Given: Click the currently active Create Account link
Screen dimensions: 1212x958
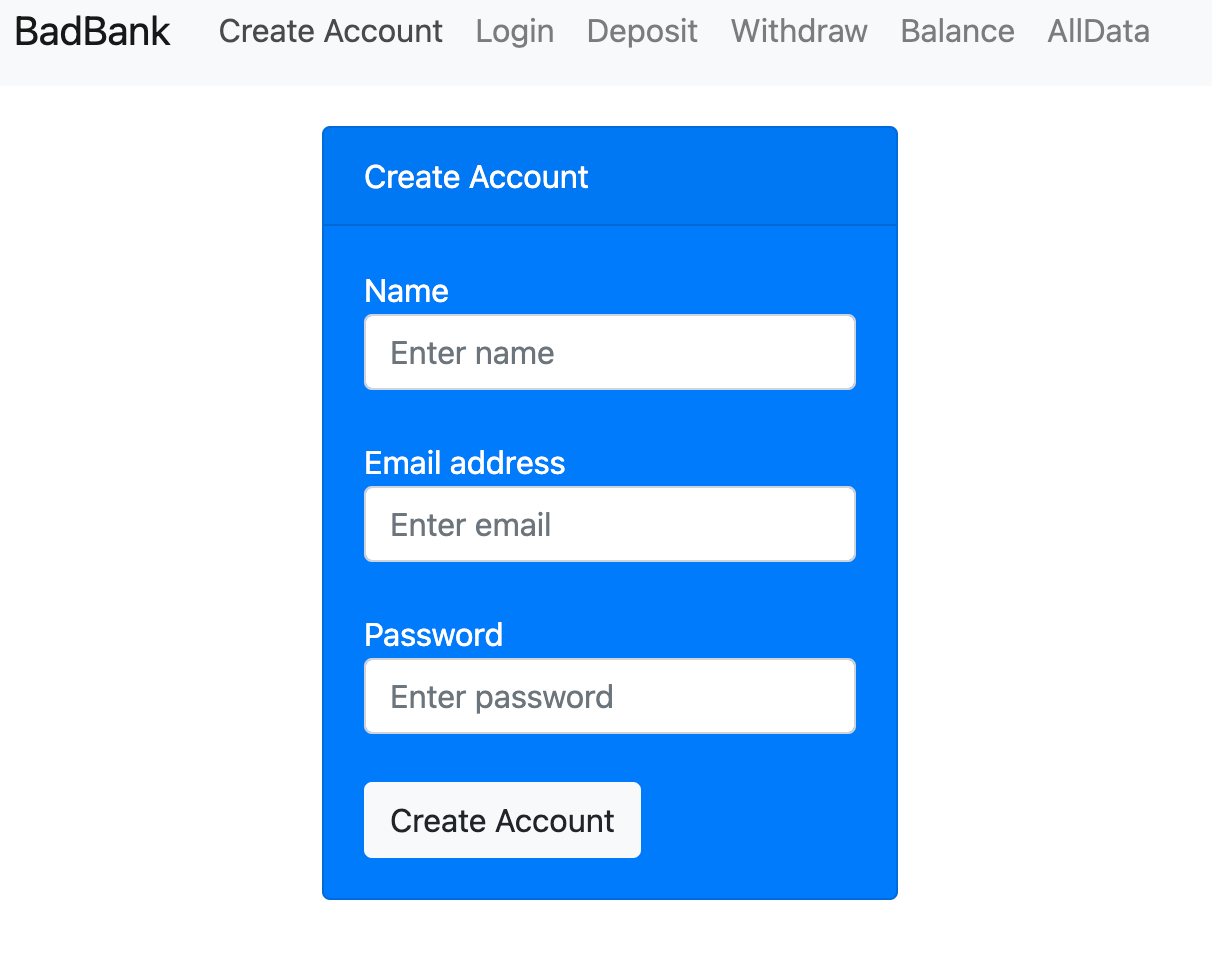Looking at the screenshot, I should [330, 31].
